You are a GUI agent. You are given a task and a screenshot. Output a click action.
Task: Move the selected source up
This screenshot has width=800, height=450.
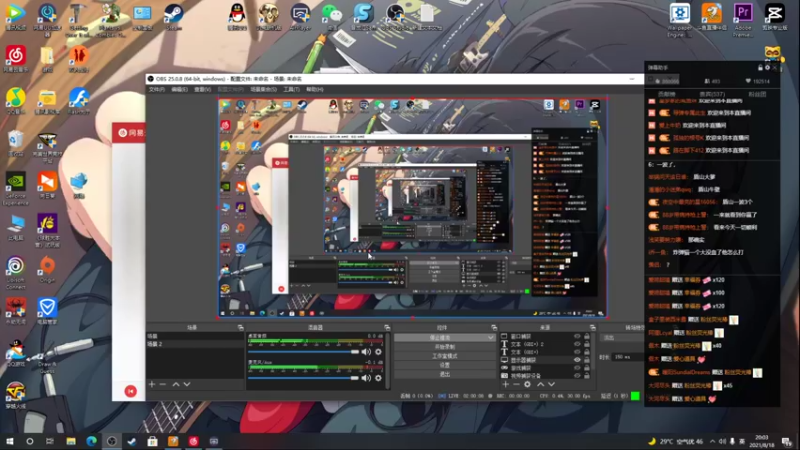point(540,384)
